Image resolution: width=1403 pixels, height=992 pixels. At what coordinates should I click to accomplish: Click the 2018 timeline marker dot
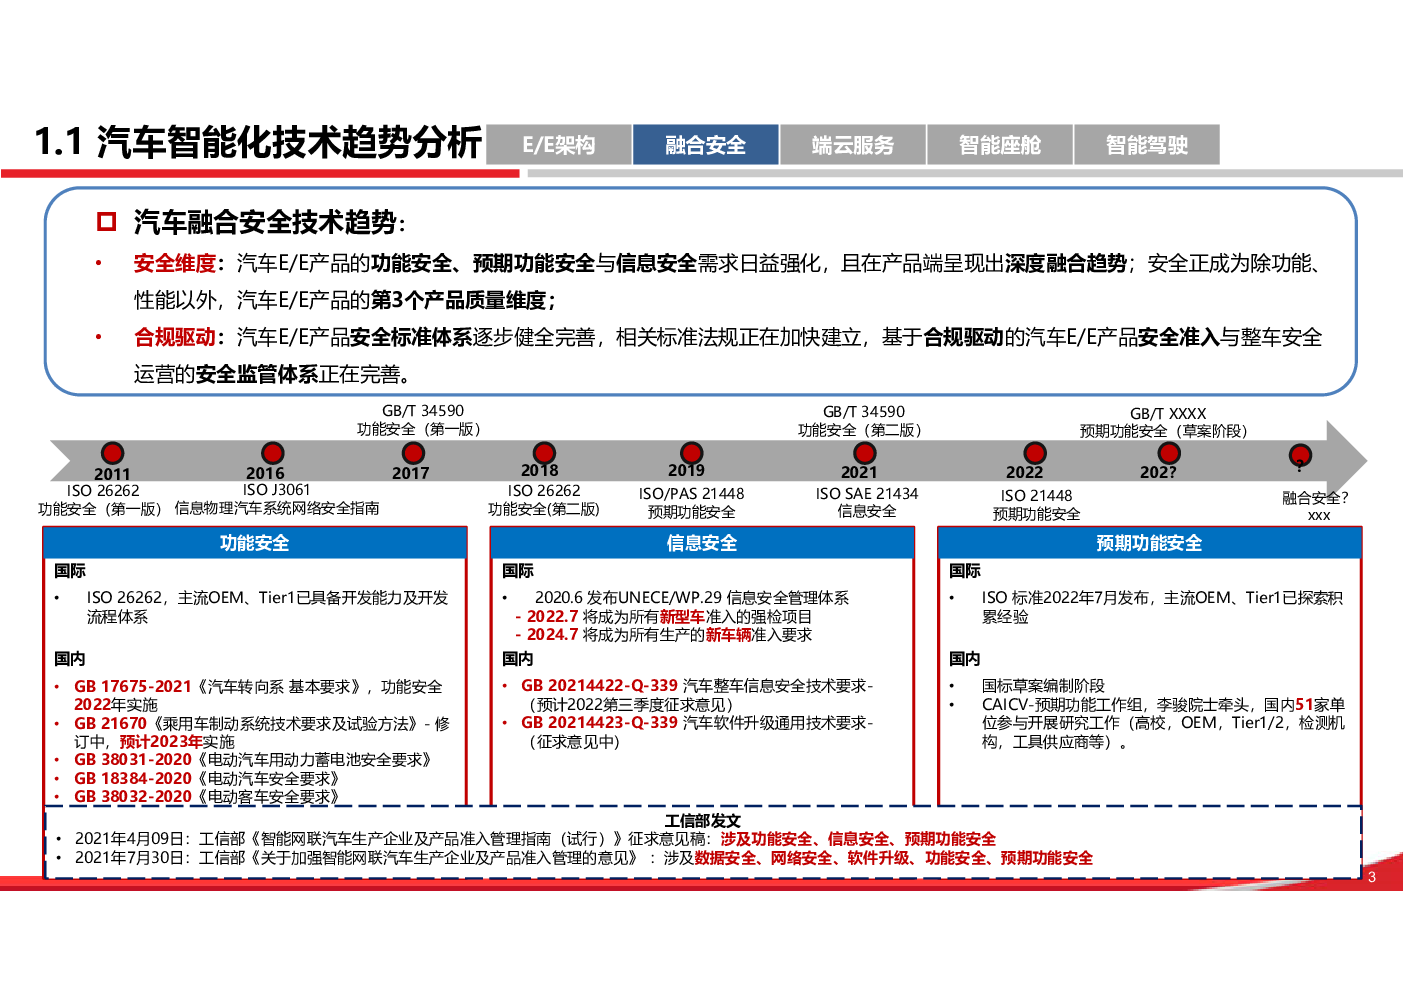[x=544, y=453]
